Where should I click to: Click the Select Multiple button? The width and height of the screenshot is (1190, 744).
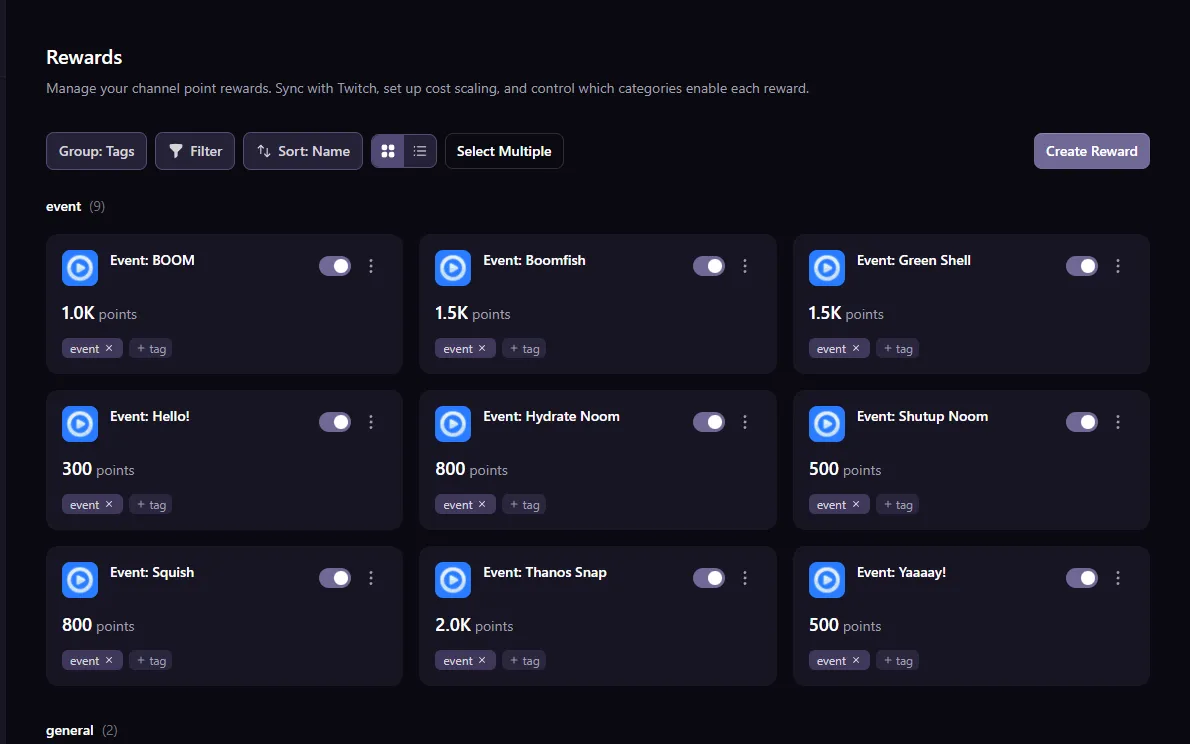[504, 150]
